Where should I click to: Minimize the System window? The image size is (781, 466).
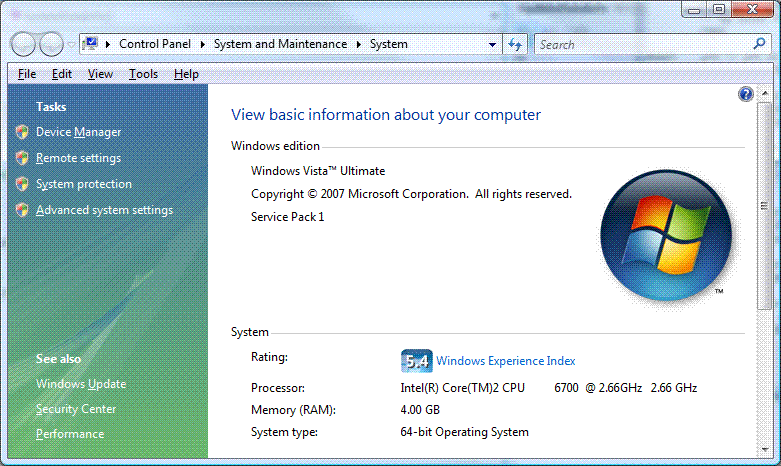click(x=694, y=9)
